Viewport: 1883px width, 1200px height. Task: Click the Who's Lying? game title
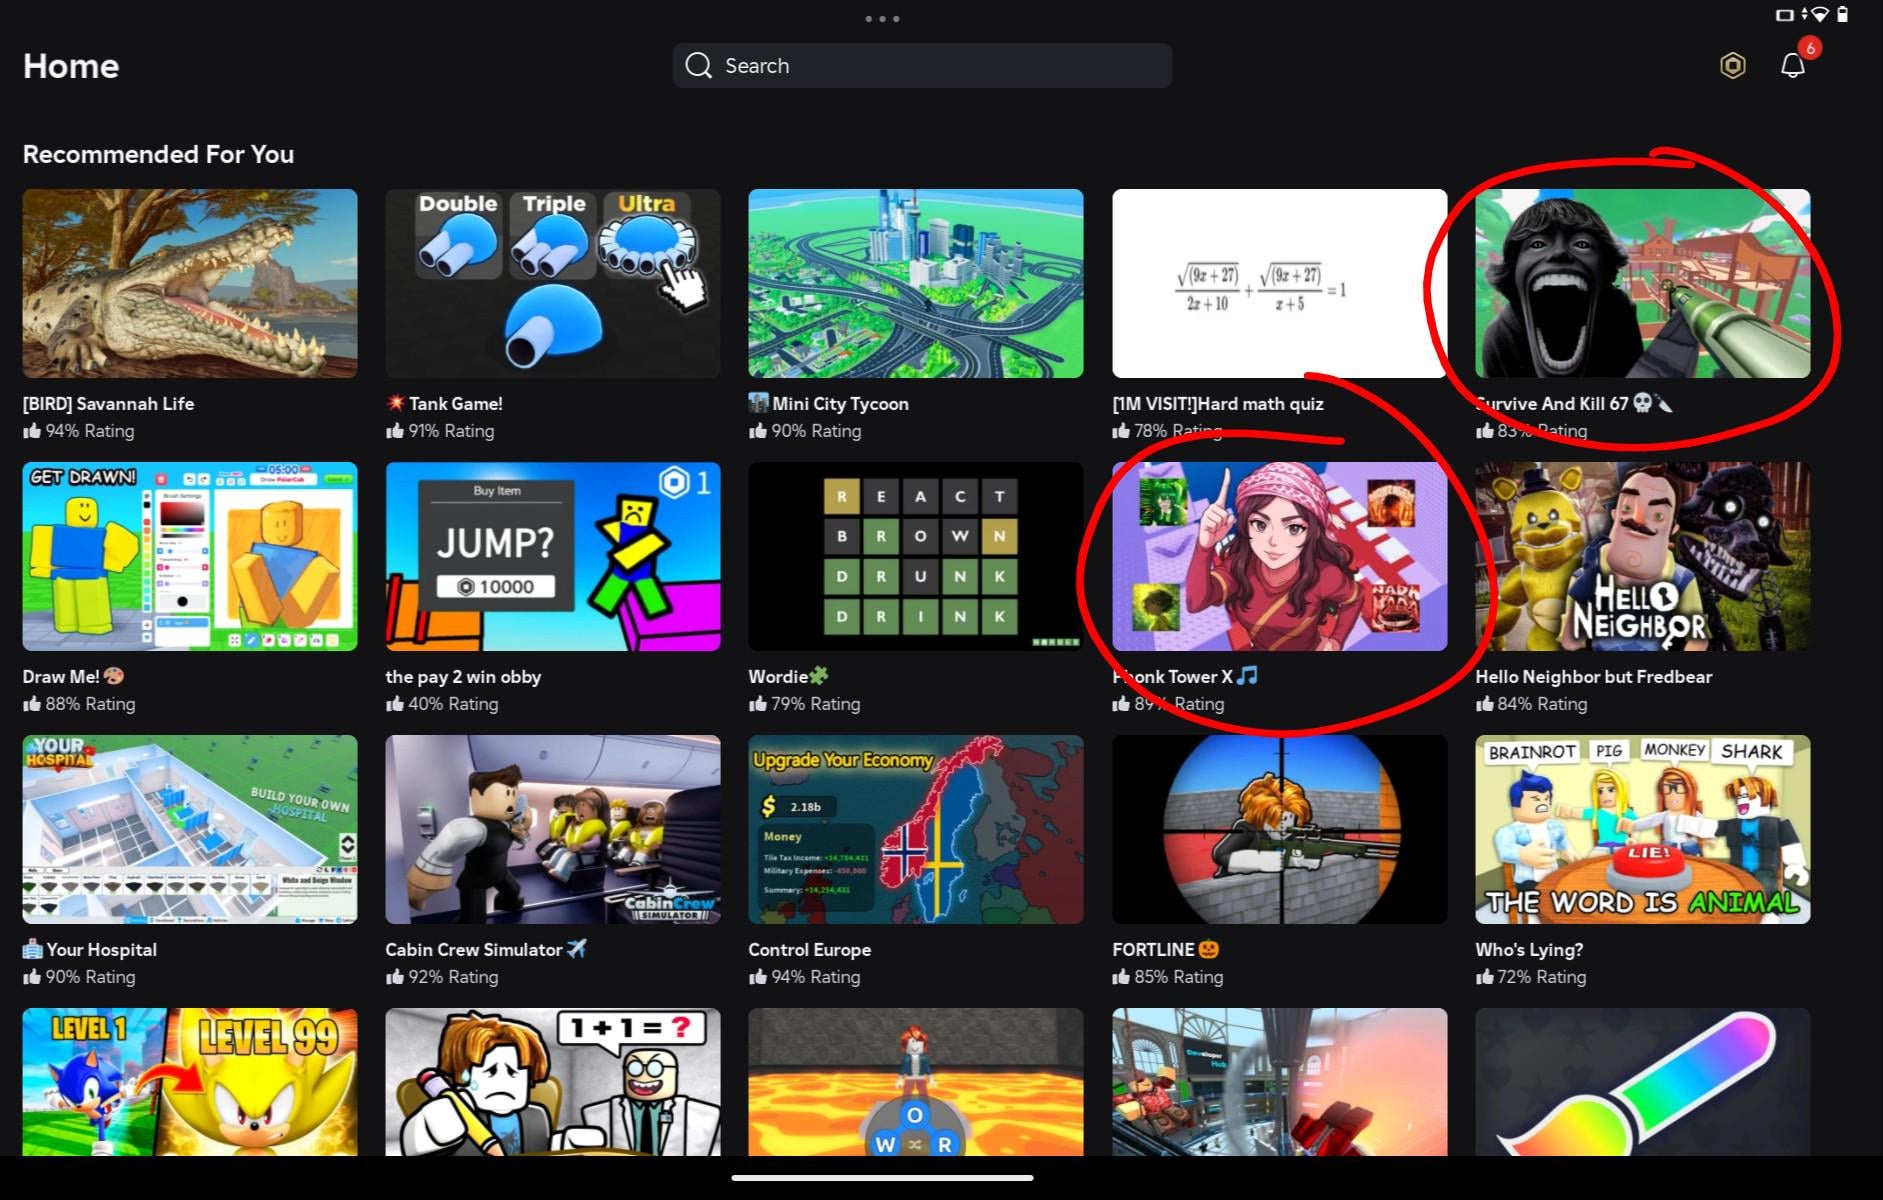(x=1528, y=950)
